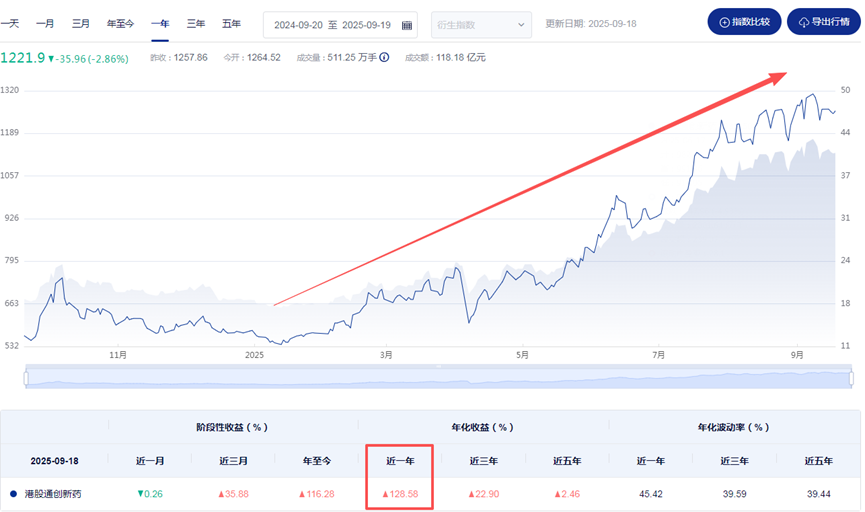Screen dimensions: 865x512
Task: Click the 导出行情 button
Action: (824, 22)
